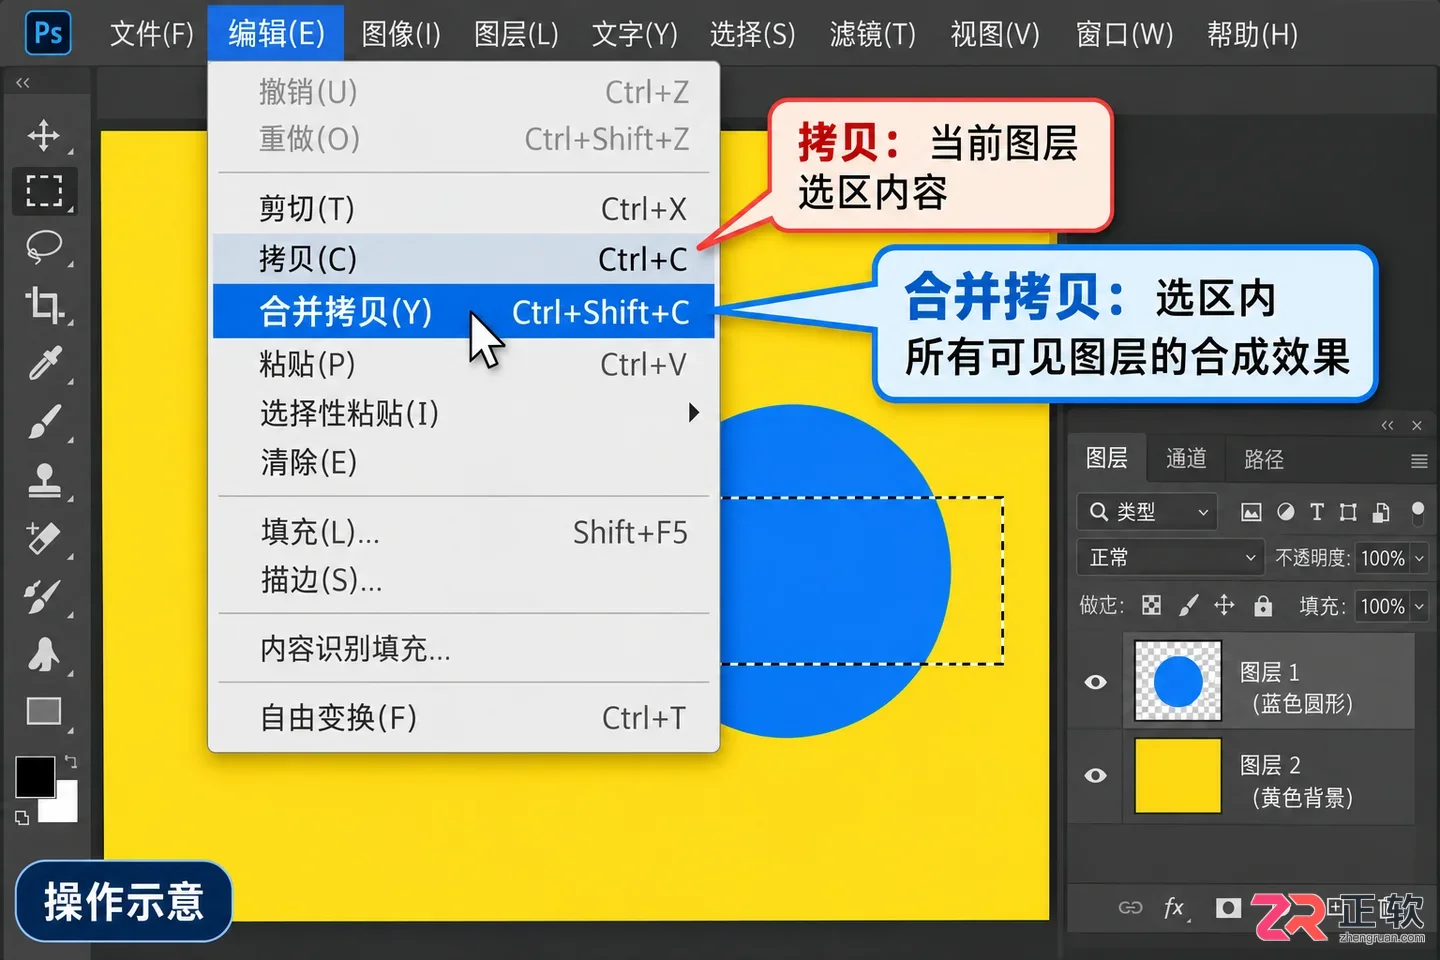The image size is (1440, 960).
Task: Select the Rectangle shape tool
Action: pos(44,711)
